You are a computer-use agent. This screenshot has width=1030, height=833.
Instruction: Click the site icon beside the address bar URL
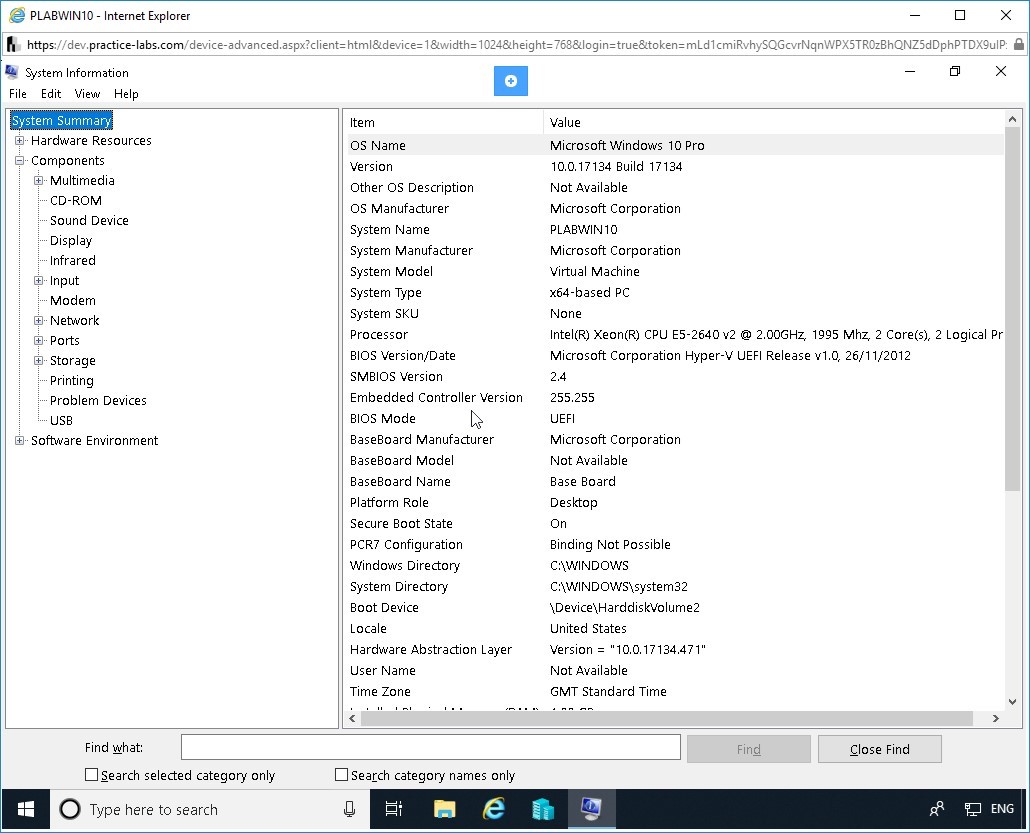click(12, 45)
